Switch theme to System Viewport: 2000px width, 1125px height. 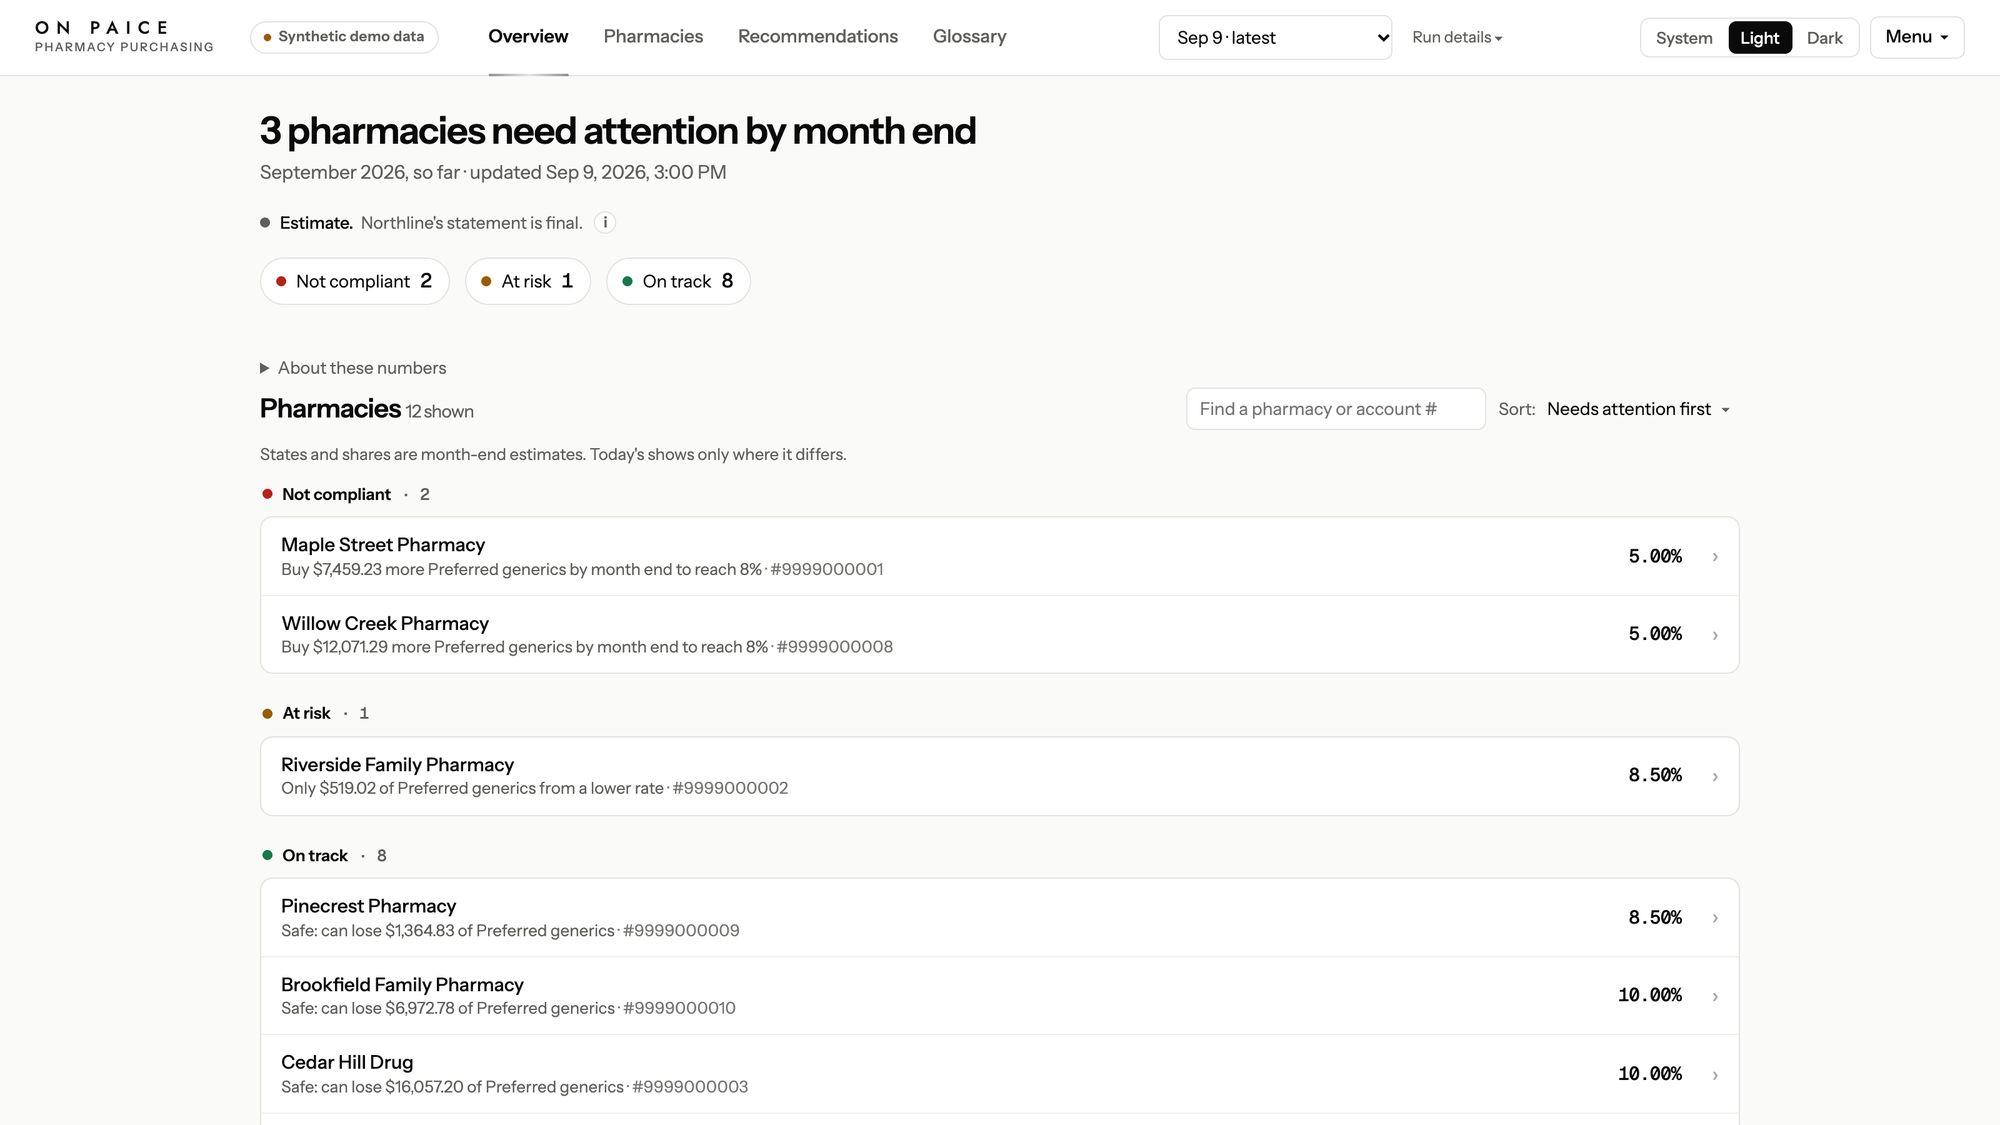pyautogui.click(x=1684, y=38)
